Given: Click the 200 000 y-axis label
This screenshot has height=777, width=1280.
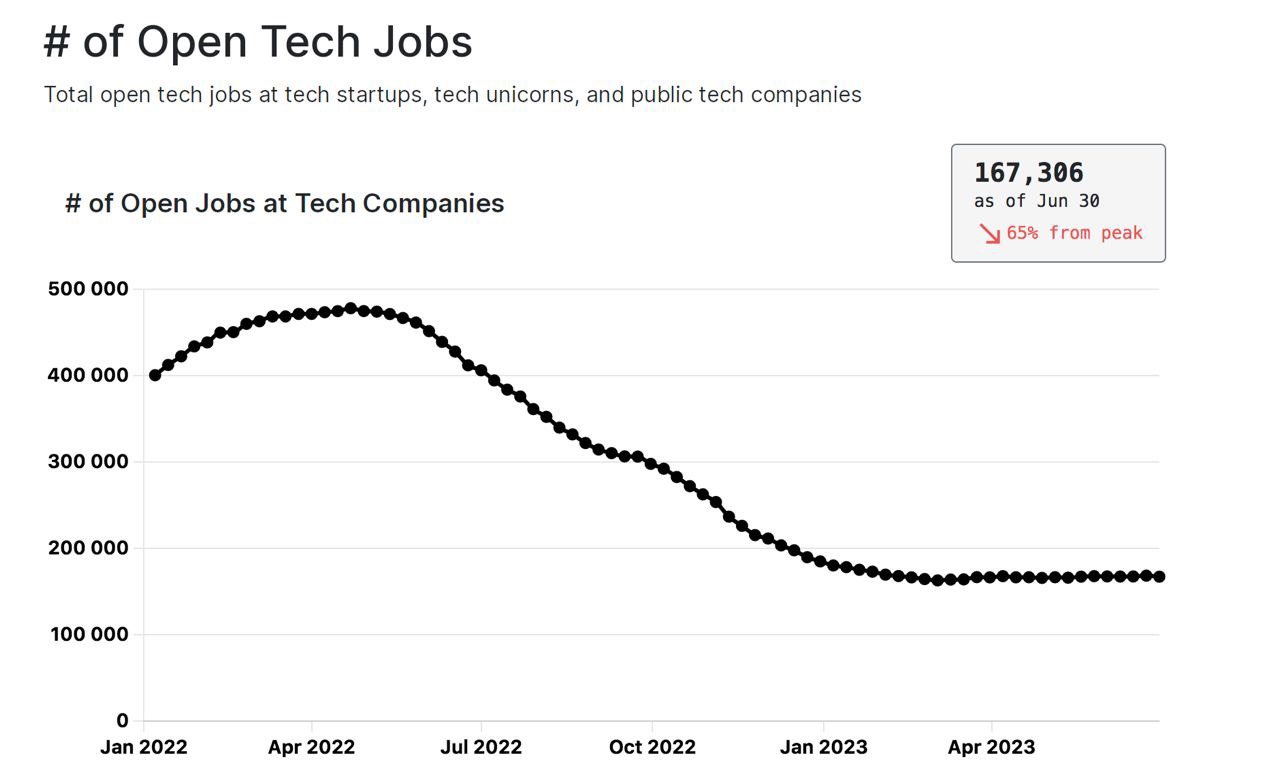Looking at the screenshot, I should [89, 548].
